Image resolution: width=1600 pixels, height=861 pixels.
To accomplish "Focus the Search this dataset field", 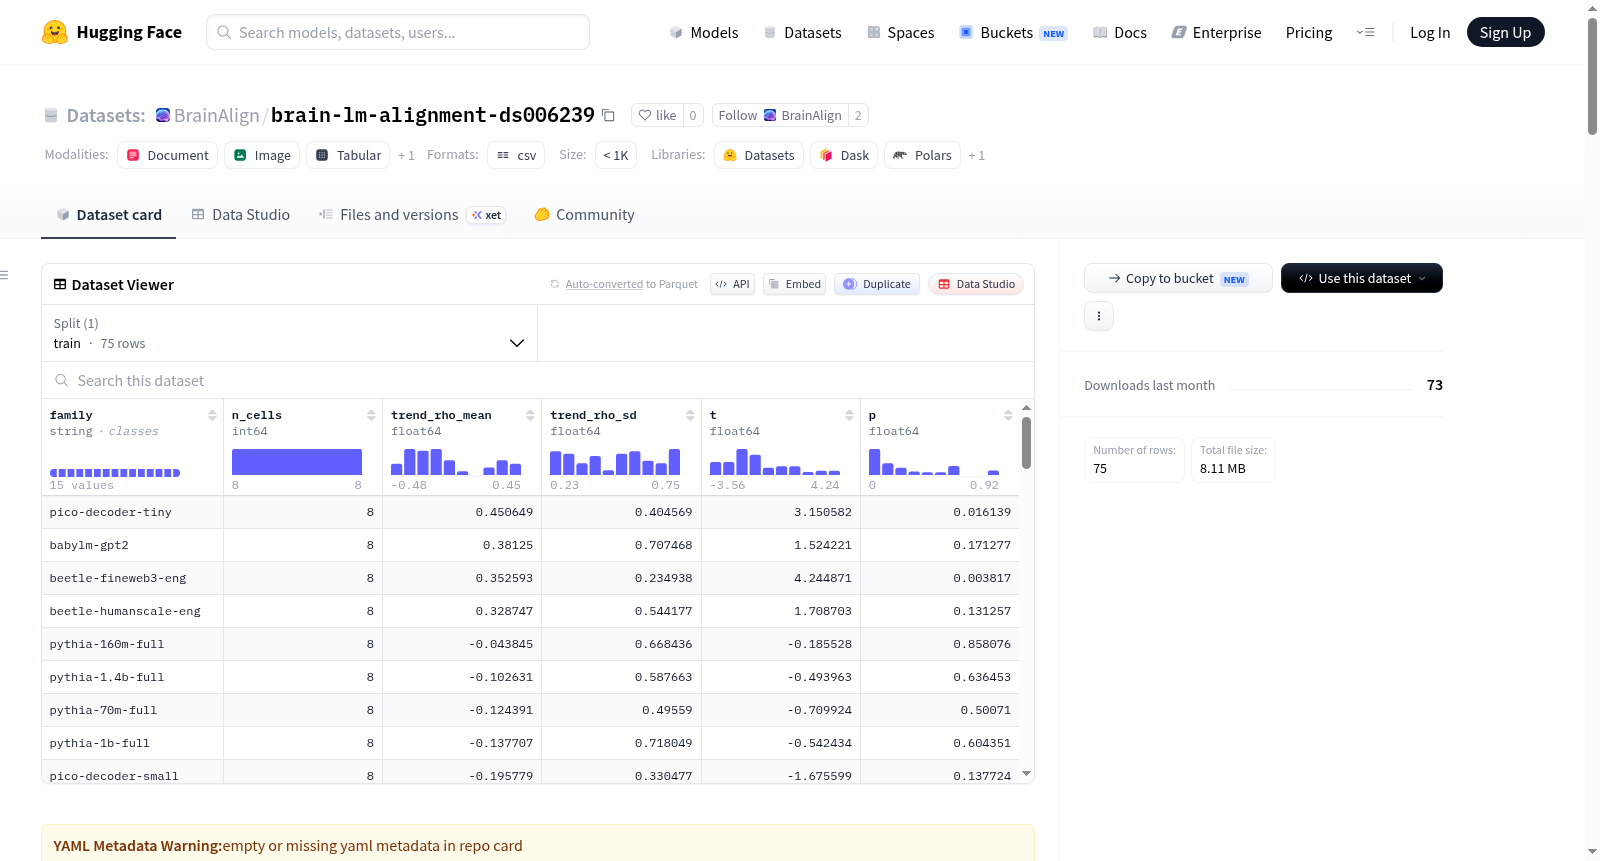I will point(538,381).
